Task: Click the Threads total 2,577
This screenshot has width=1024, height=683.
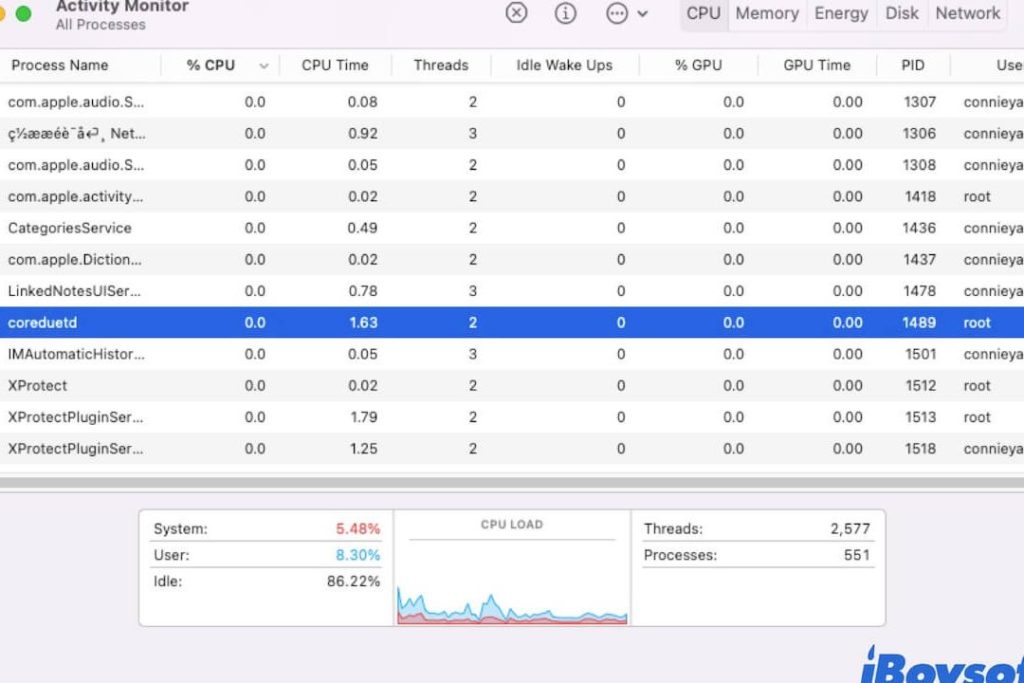Action: pyautogui.click(x=850, y=528)
